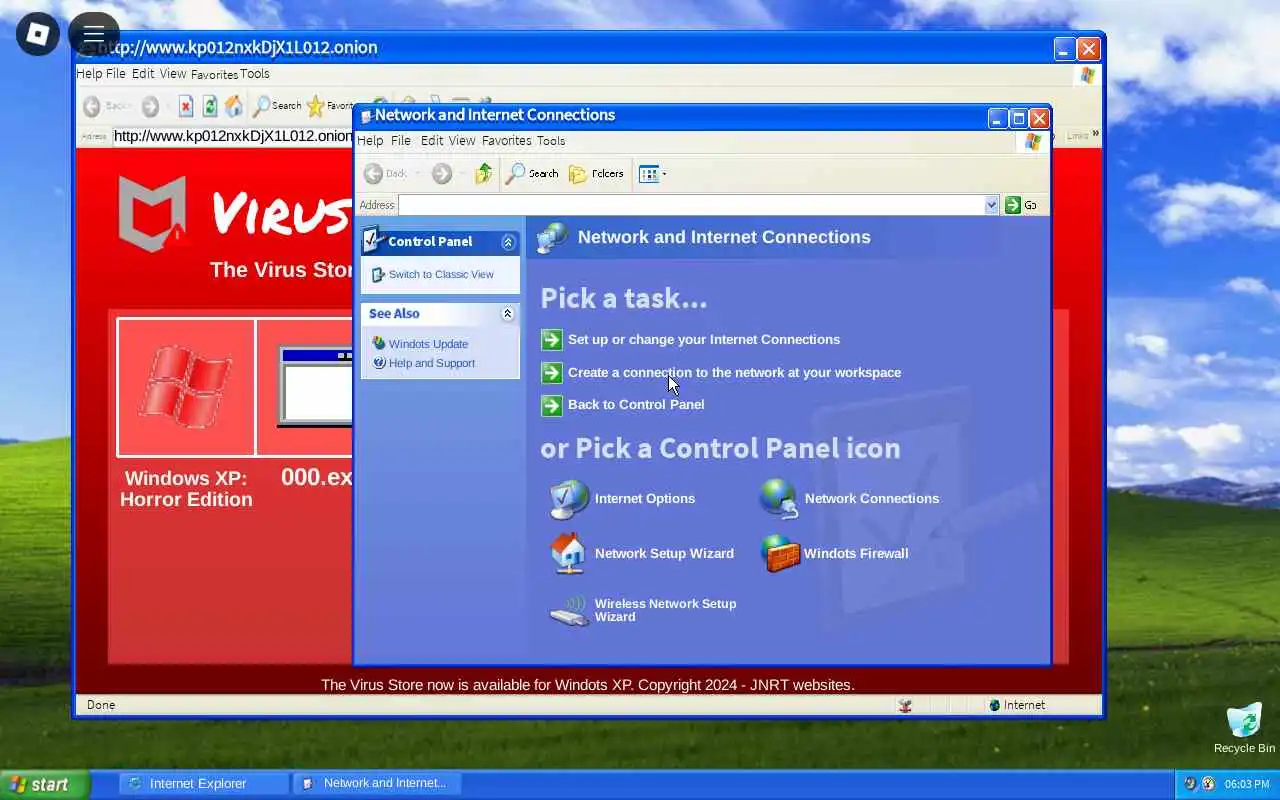Maximize the Network and Internet Connections window
The height and width of the screenshot is (800, 1280).
point(1018,118)
